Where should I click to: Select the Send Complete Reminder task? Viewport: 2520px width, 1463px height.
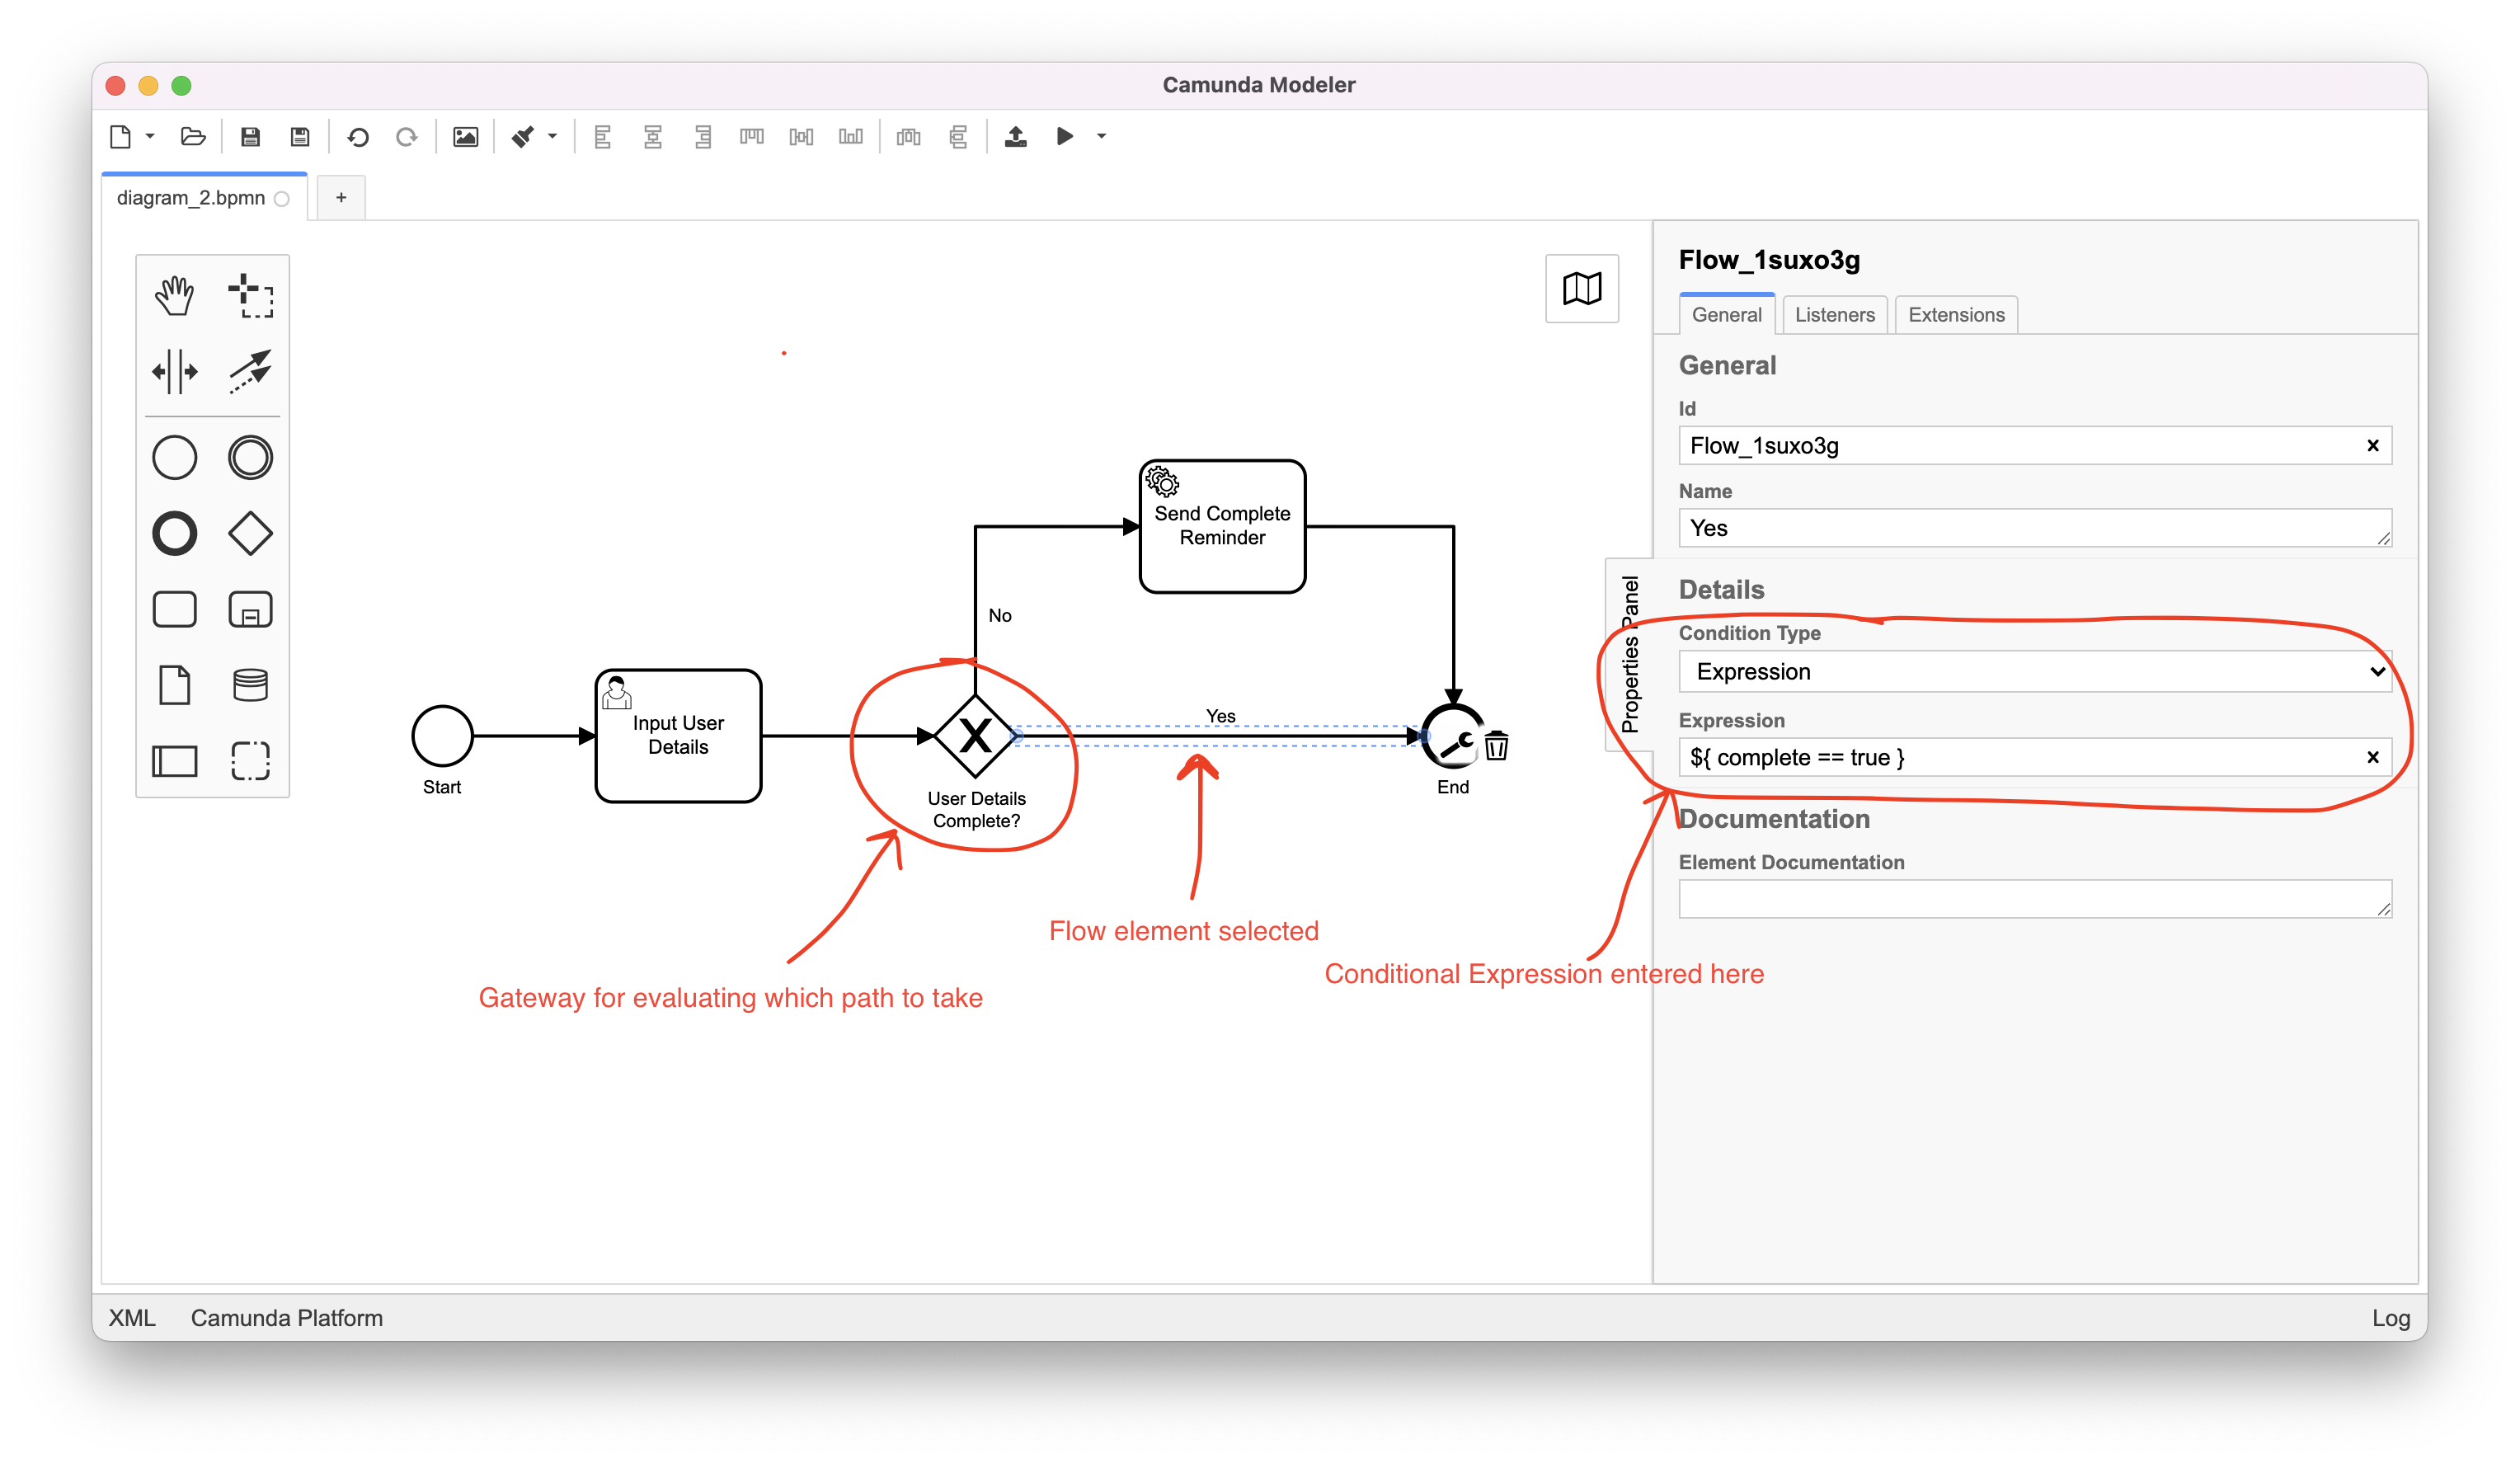point(1222,527)
